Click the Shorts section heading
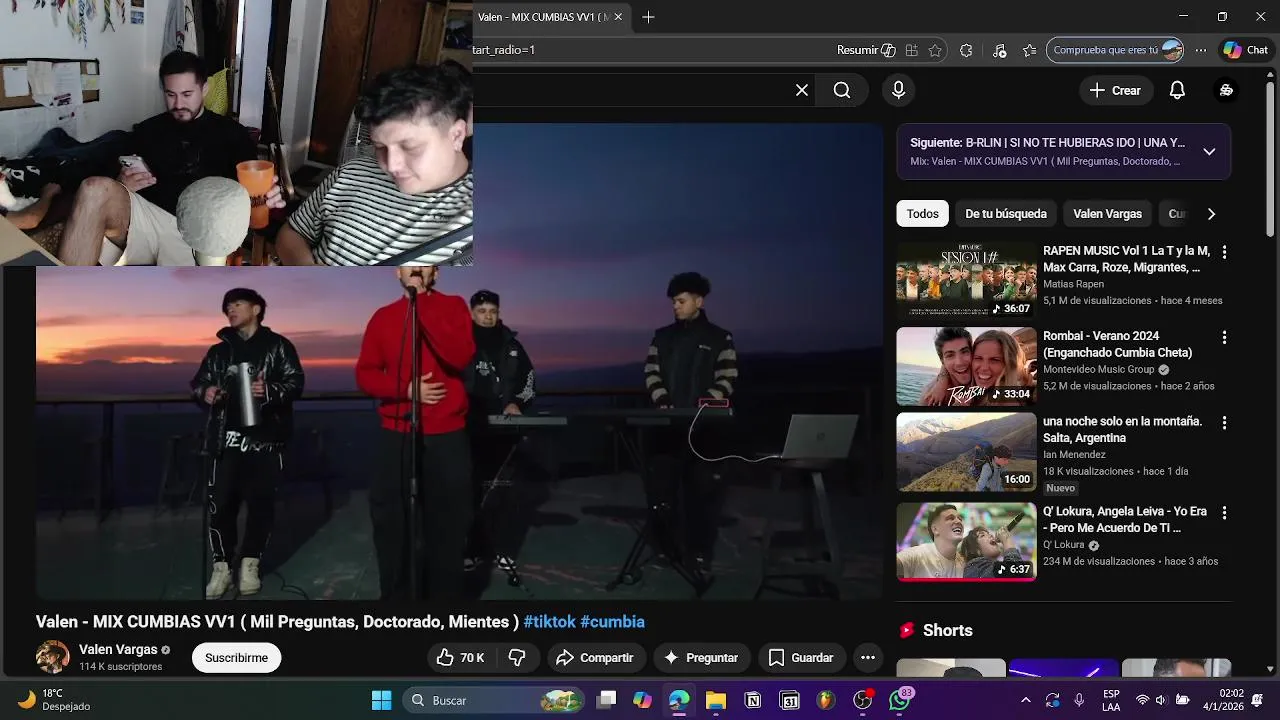1280x720 pixels. click(947, 630)
